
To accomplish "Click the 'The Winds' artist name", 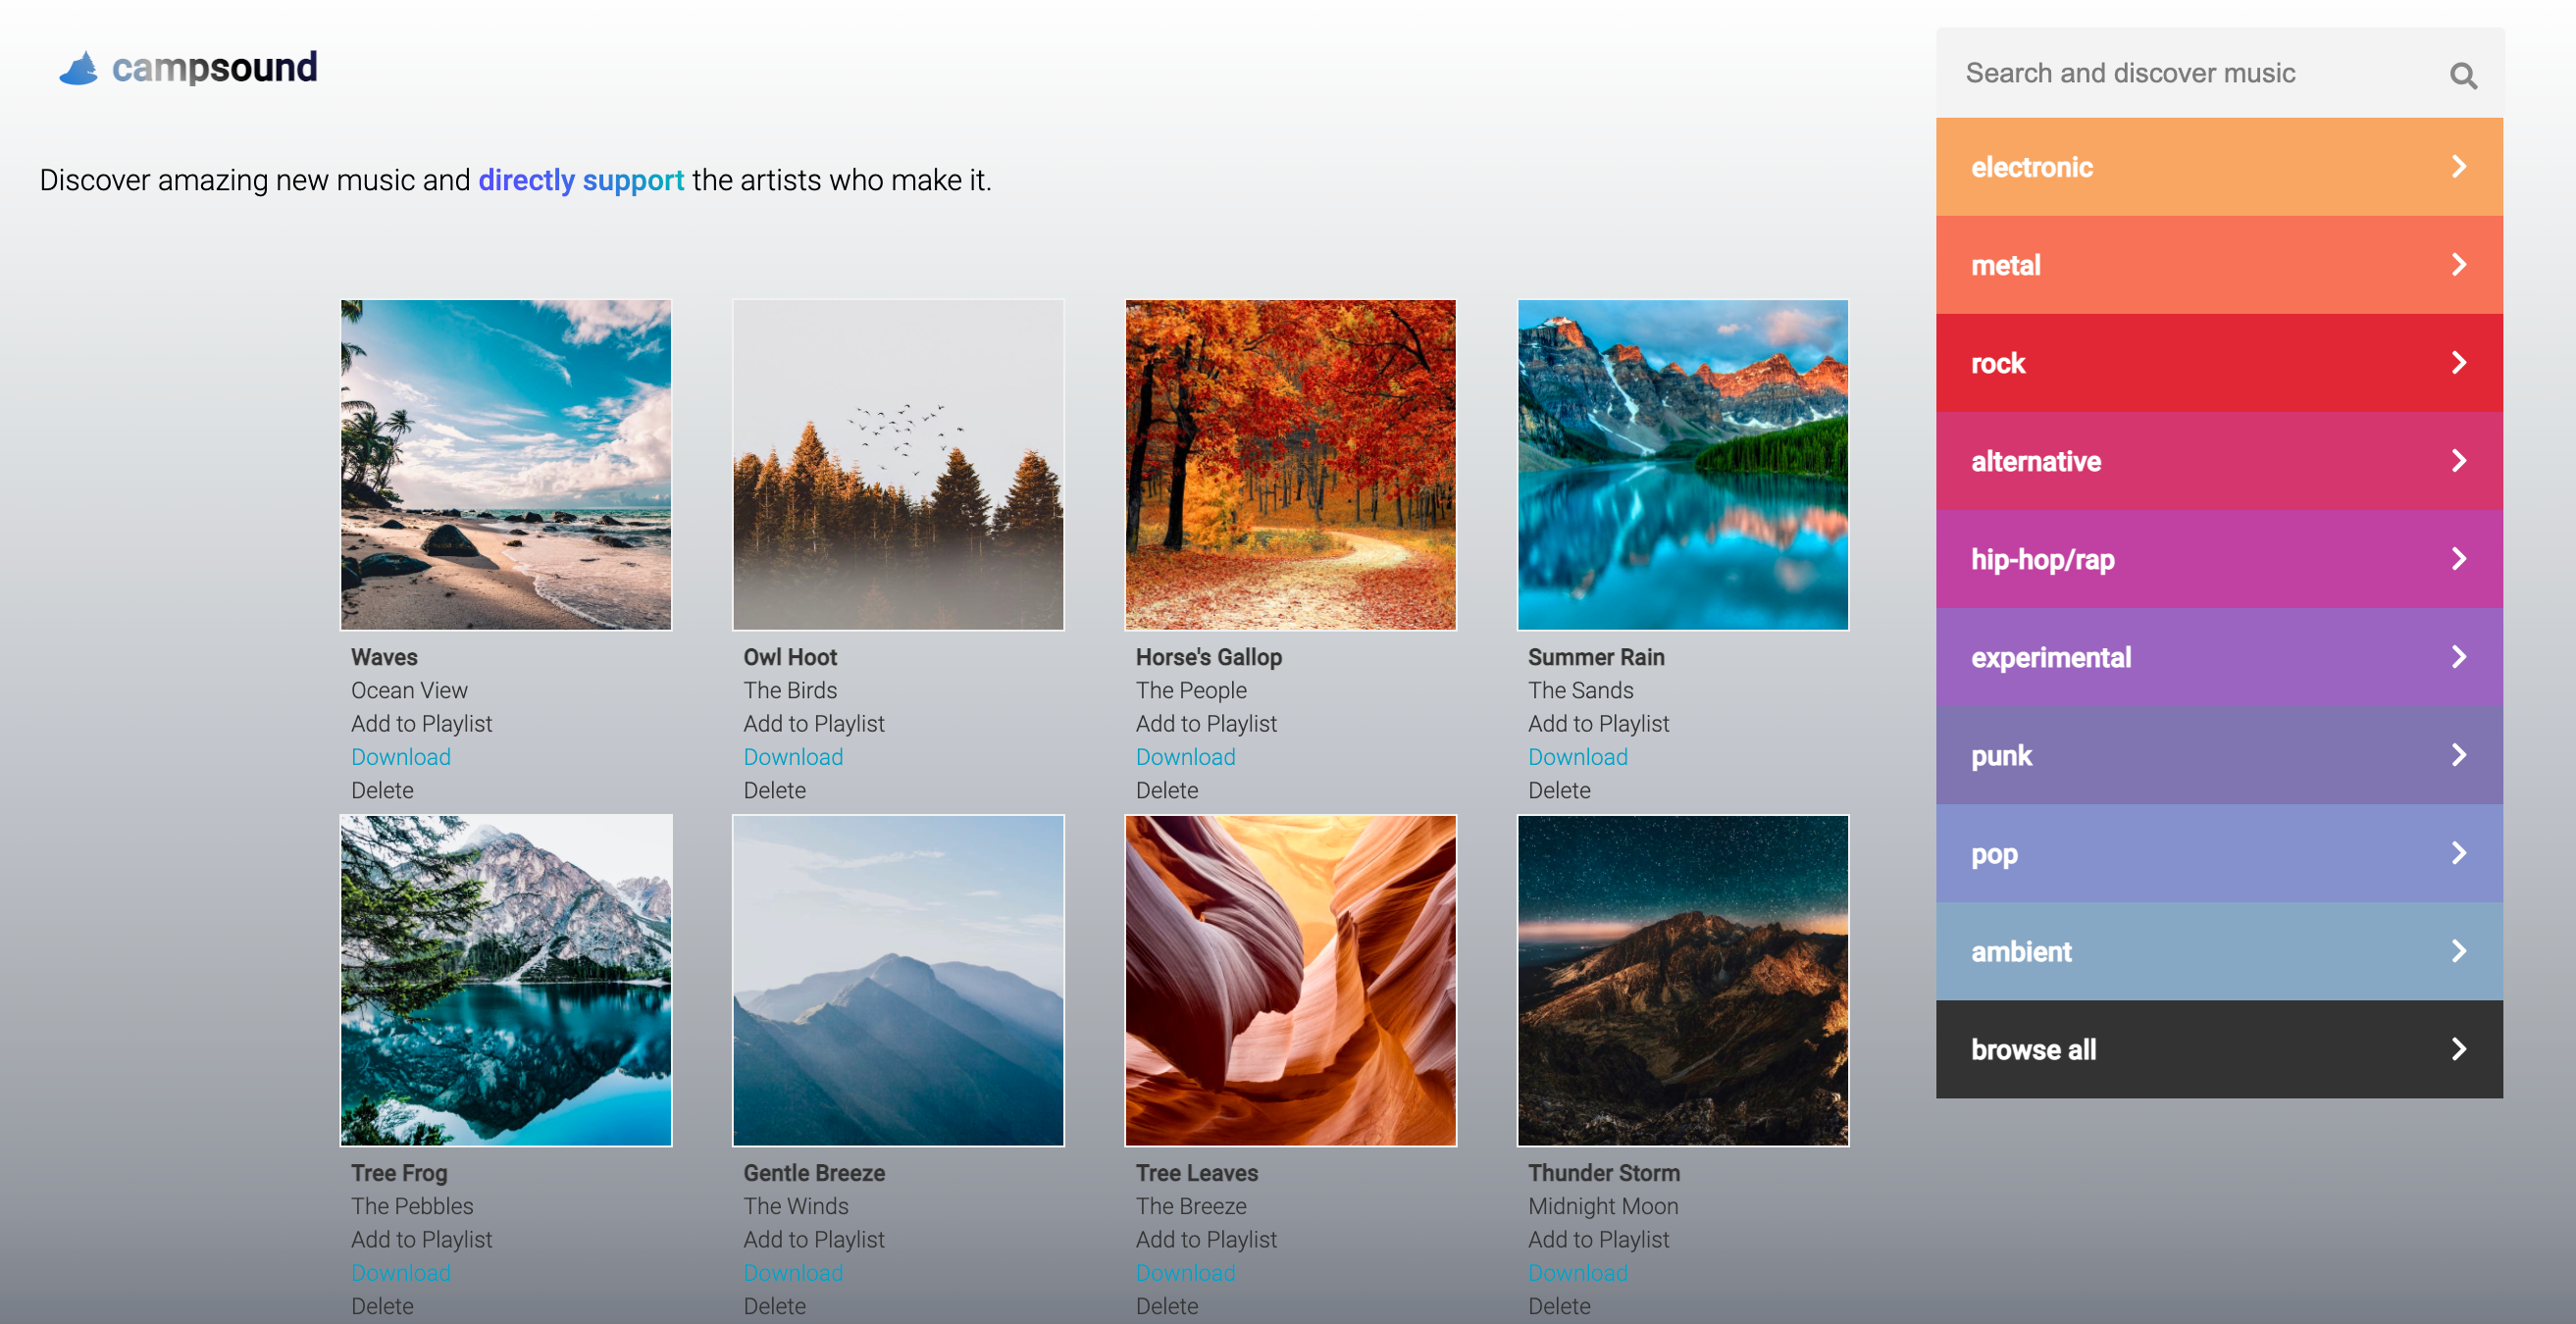I will [x=796, y=1206].
